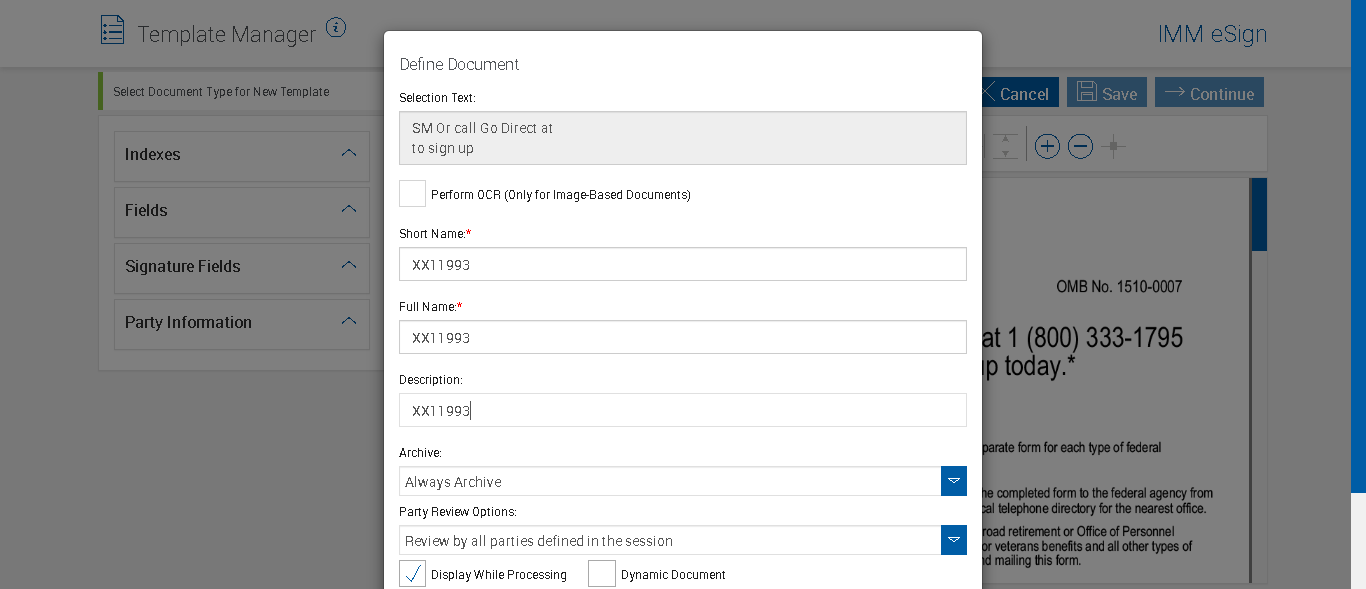This screenshot has height=589, width=1366.
Task: Tick the Dynamic Document checkbox
Action: click(x=602, y=574)
